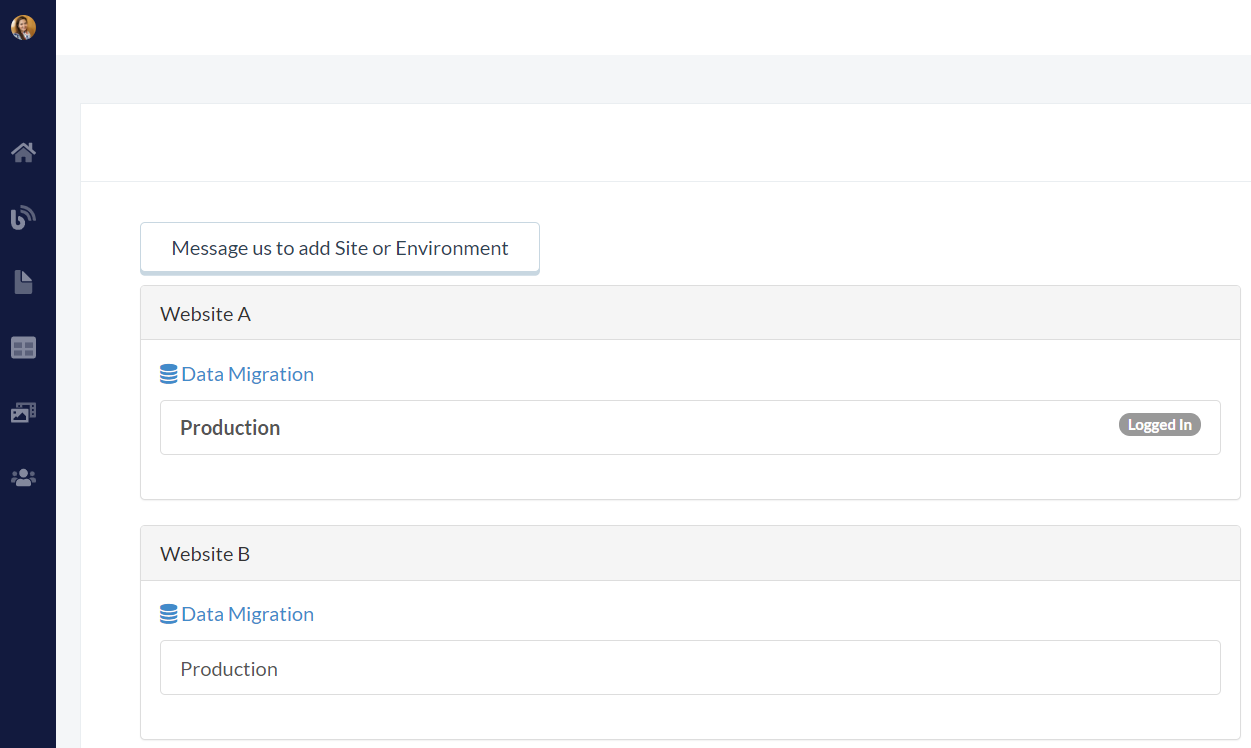Screen dimensions: 1251x748
Task: Open the Users group sidebar icon
Action: click(x=23, y=478)
